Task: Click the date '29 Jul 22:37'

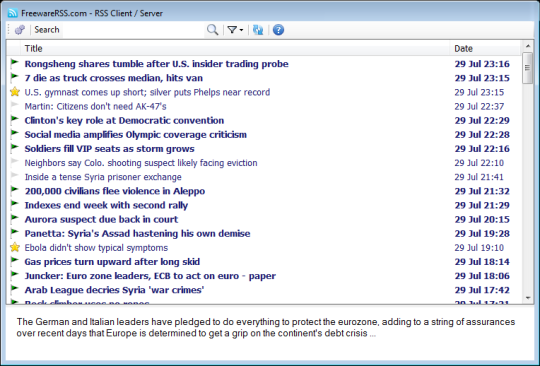Action: 479,106
